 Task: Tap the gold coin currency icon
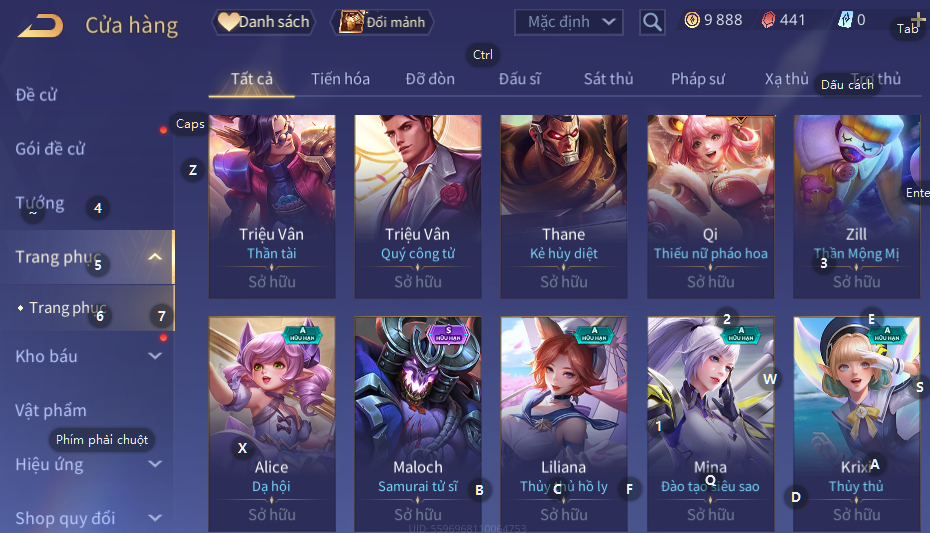pyautogui.click(x=692, y=20)
